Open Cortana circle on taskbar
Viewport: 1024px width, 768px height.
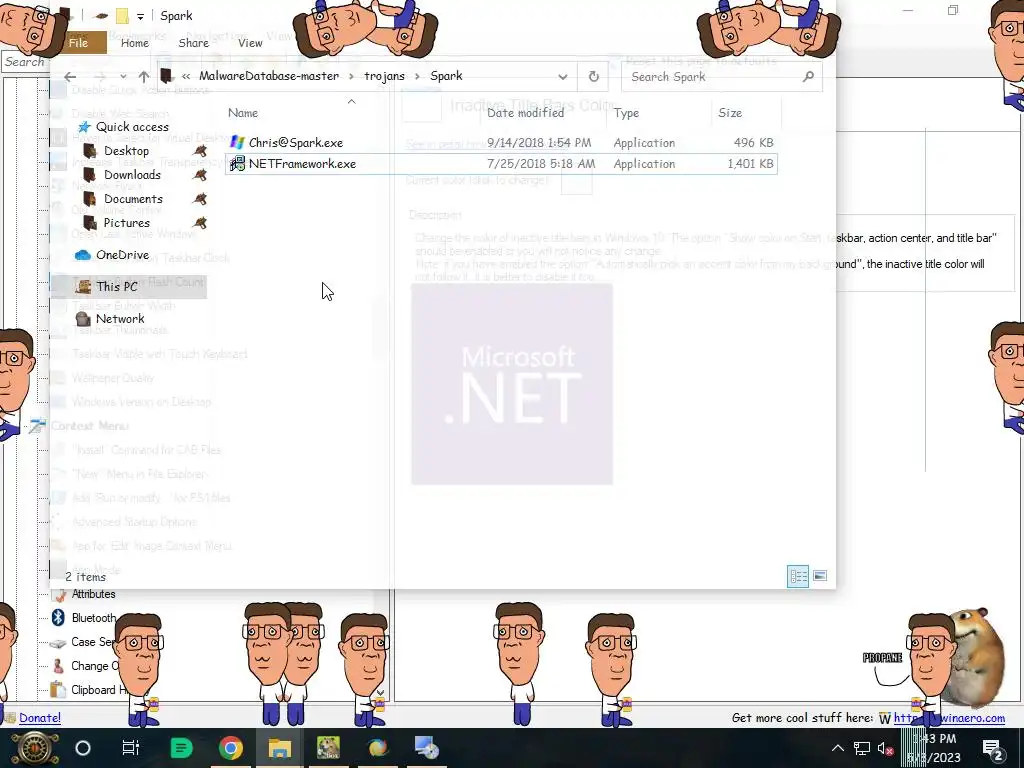pos(83,748)
